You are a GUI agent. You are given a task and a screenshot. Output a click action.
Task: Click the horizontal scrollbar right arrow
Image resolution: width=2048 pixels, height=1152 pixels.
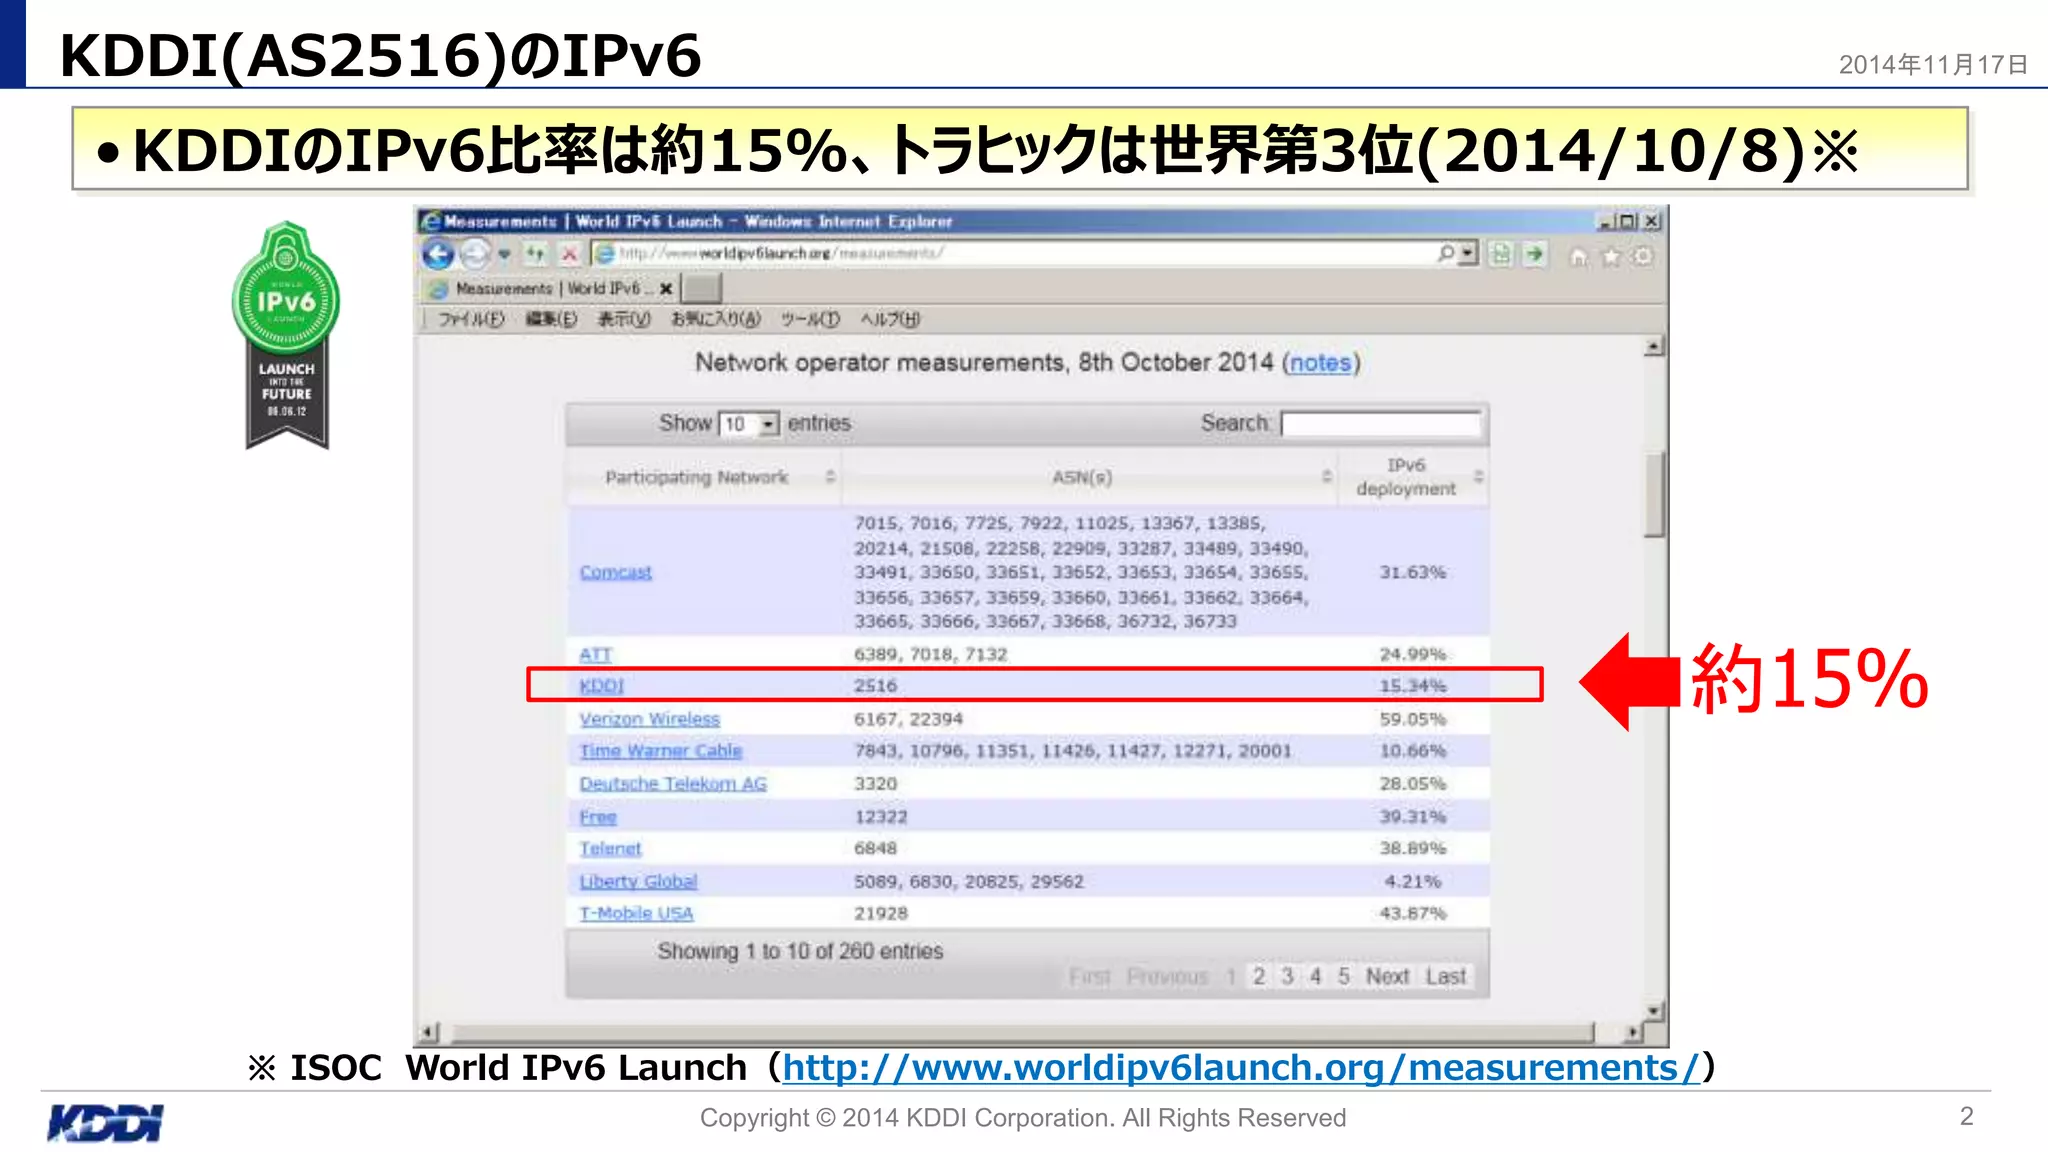click(1632, 1031)
